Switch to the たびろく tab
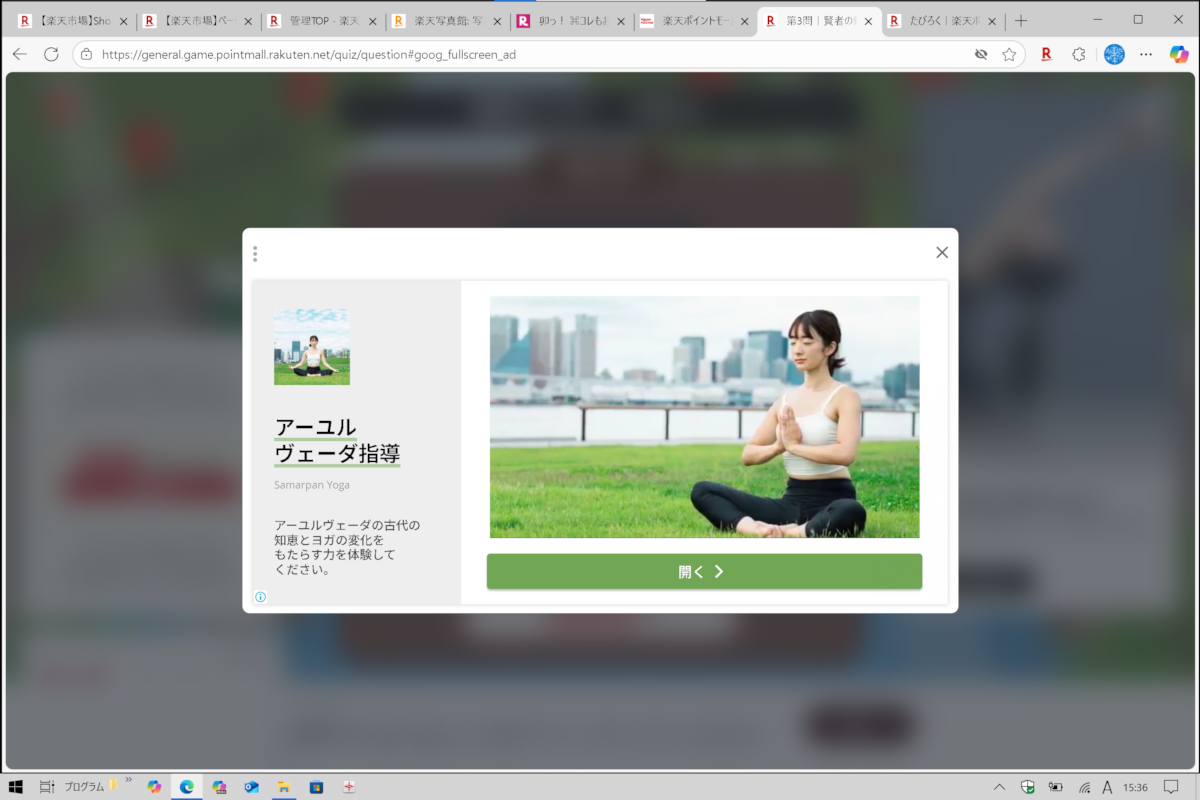This screenshot has height=800, width=1200. pos(943,21)
